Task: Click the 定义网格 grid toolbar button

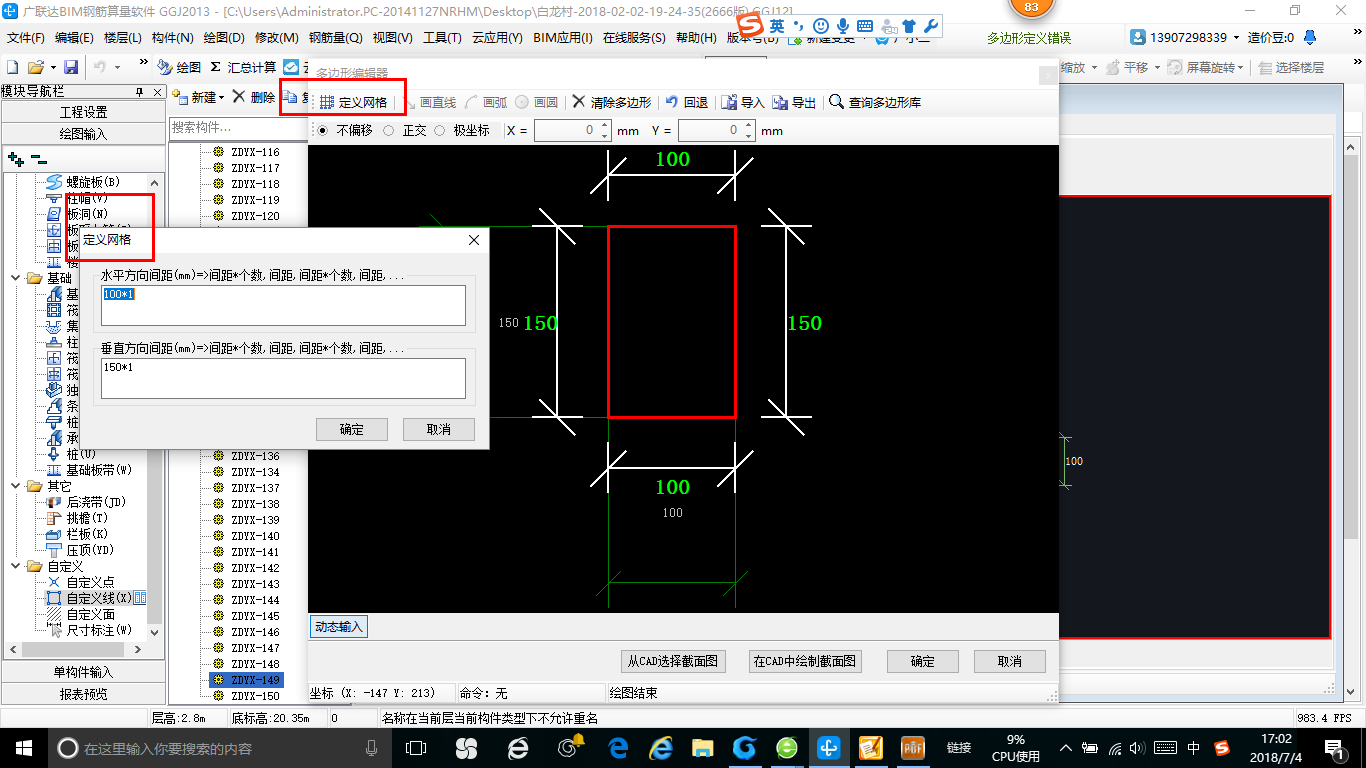Action: (x=353, y=102)
